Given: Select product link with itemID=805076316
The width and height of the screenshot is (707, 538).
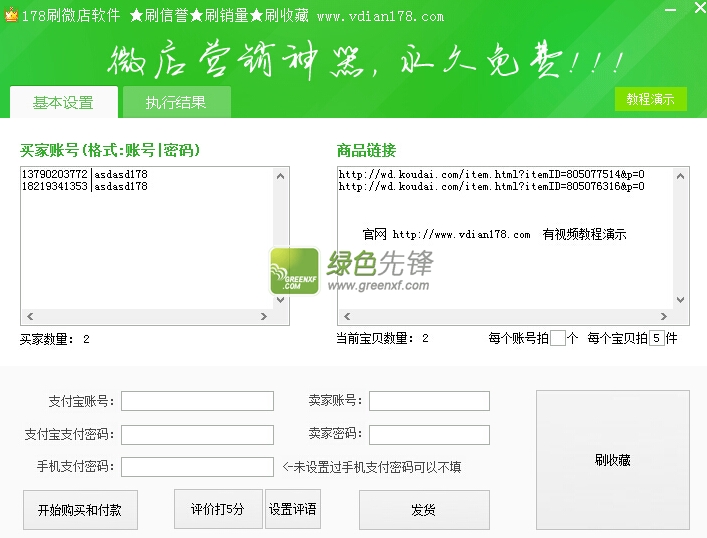Looking at the screenshot, I should (x=491, y=186).
